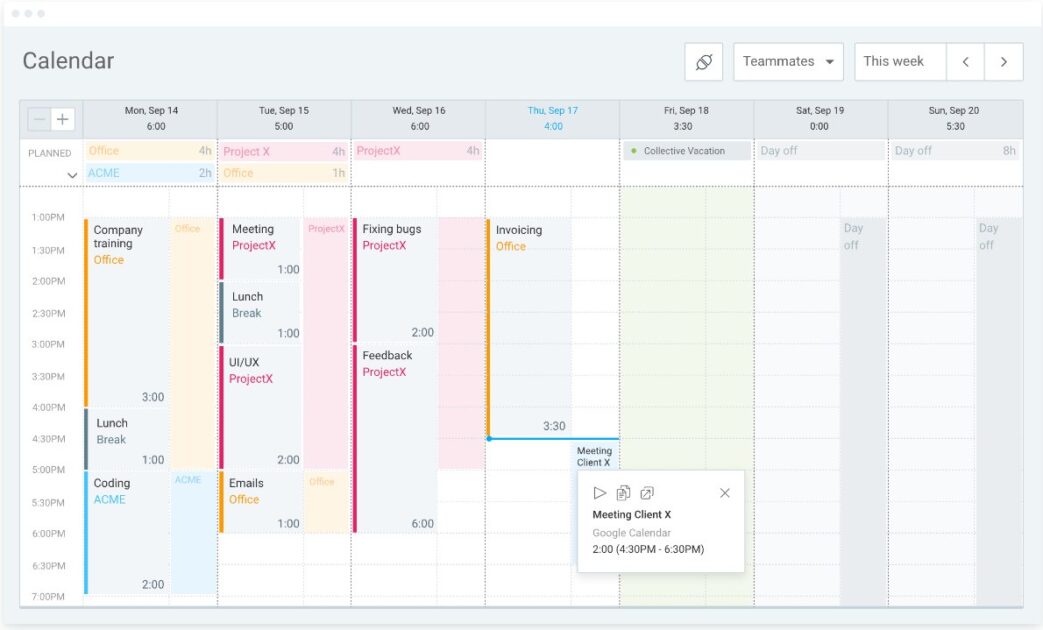The width and height of the screenshot is (1043, 630).
Task: Duplicate Meeting Client X with the copy icon
Action: (x=624, y=492)
